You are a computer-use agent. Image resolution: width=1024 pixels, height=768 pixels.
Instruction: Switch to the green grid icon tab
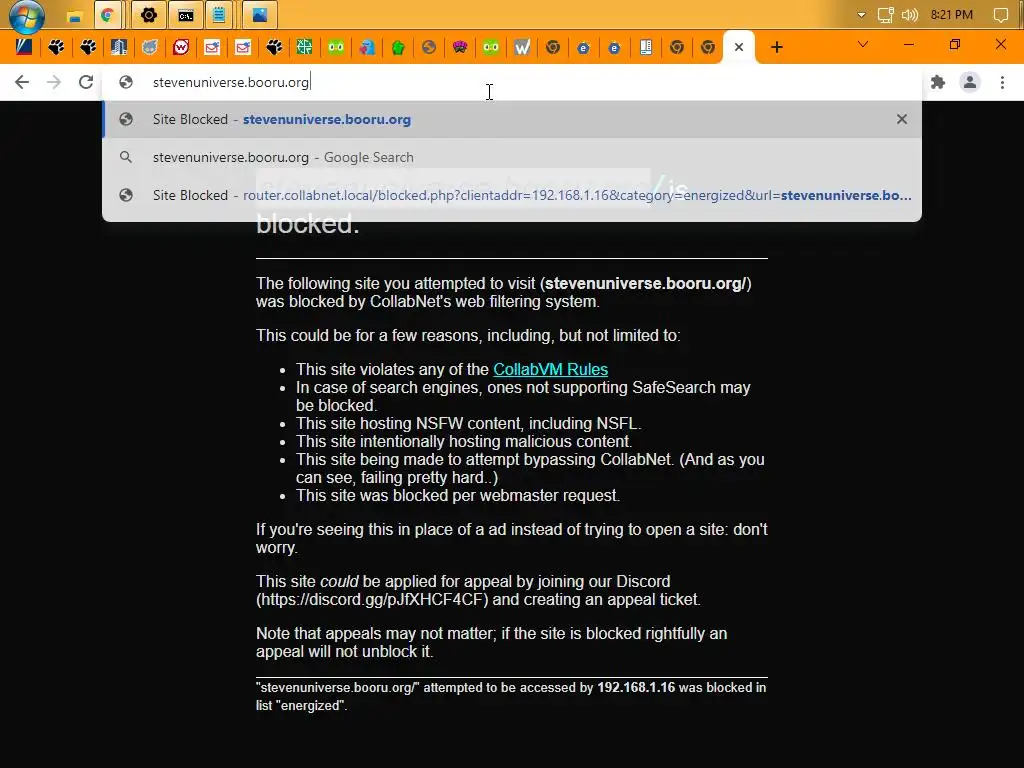pos(304,47)
